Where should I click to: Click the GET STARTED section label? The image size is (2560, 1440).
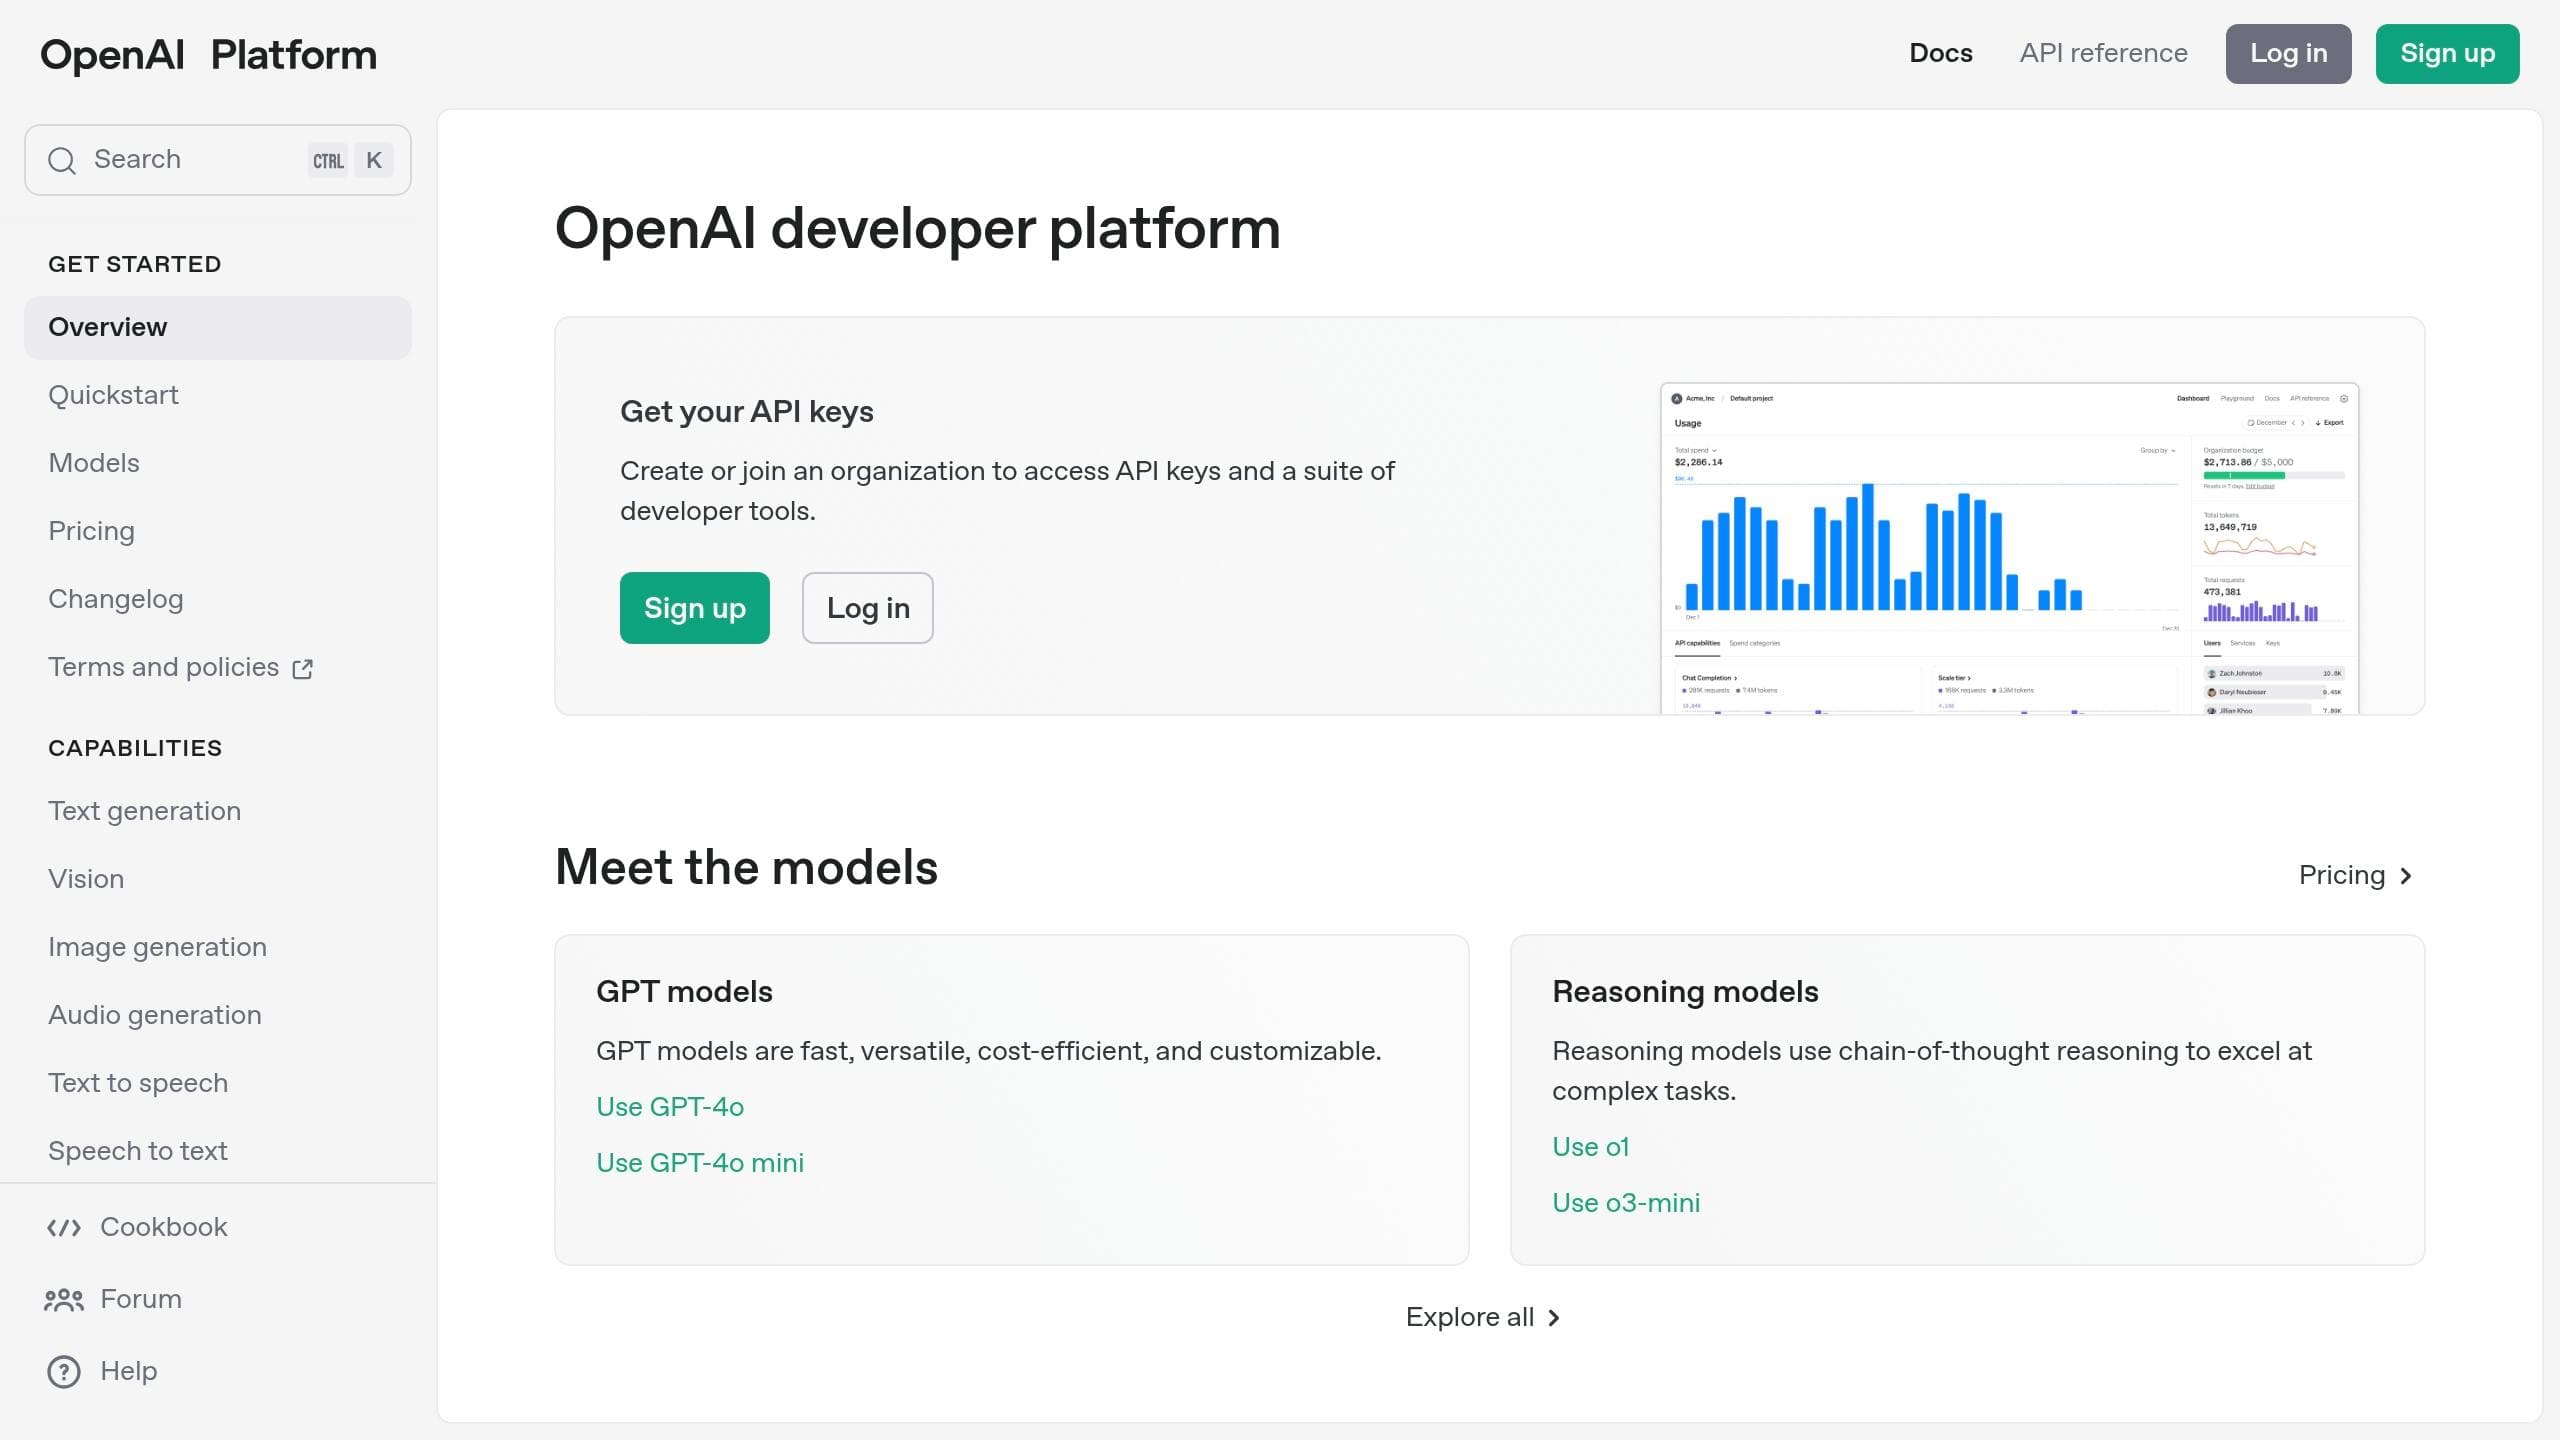pyautogui.click(x=135, y=264)
